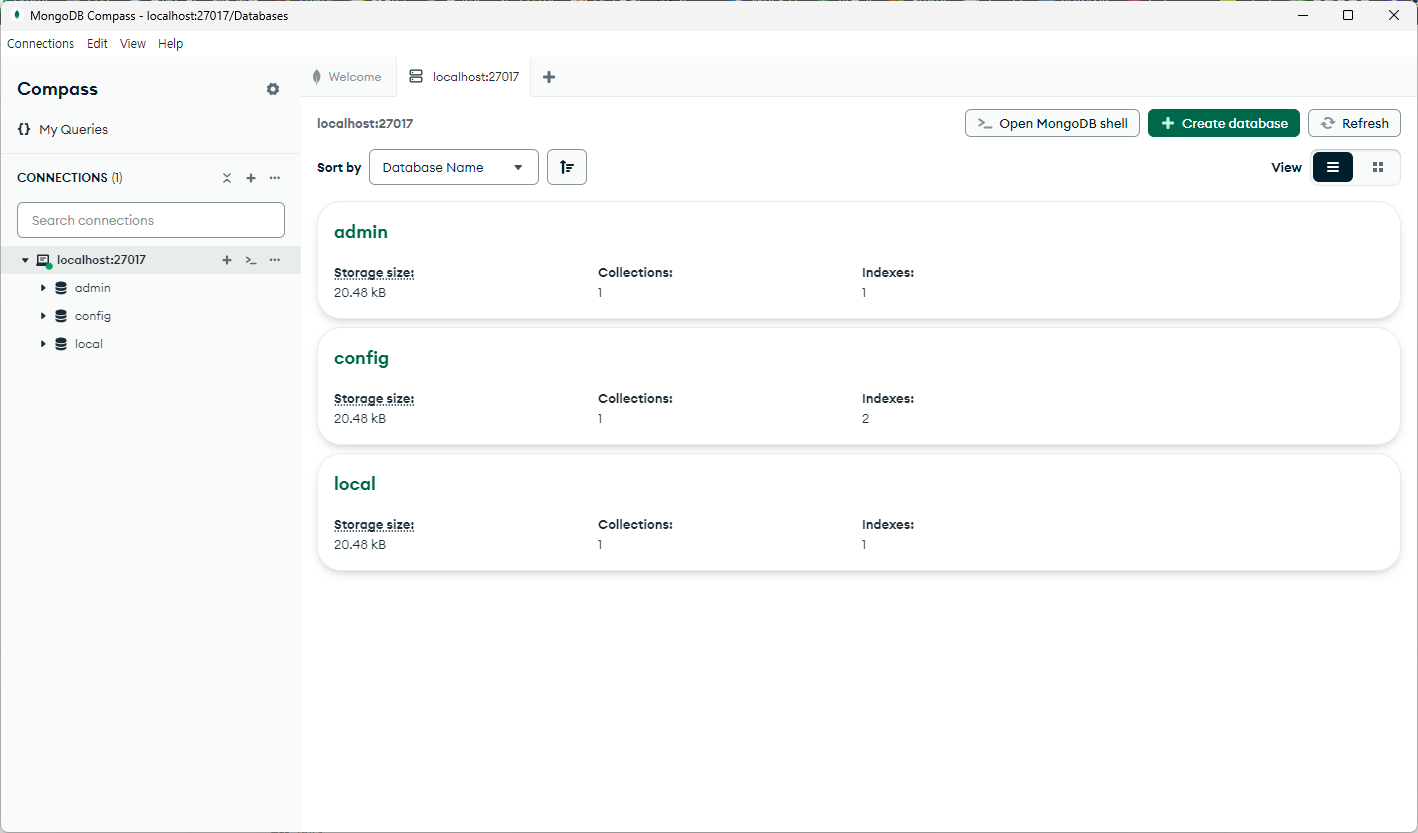
Task: Switch to grid view
Action: (x=1378, y=167)
